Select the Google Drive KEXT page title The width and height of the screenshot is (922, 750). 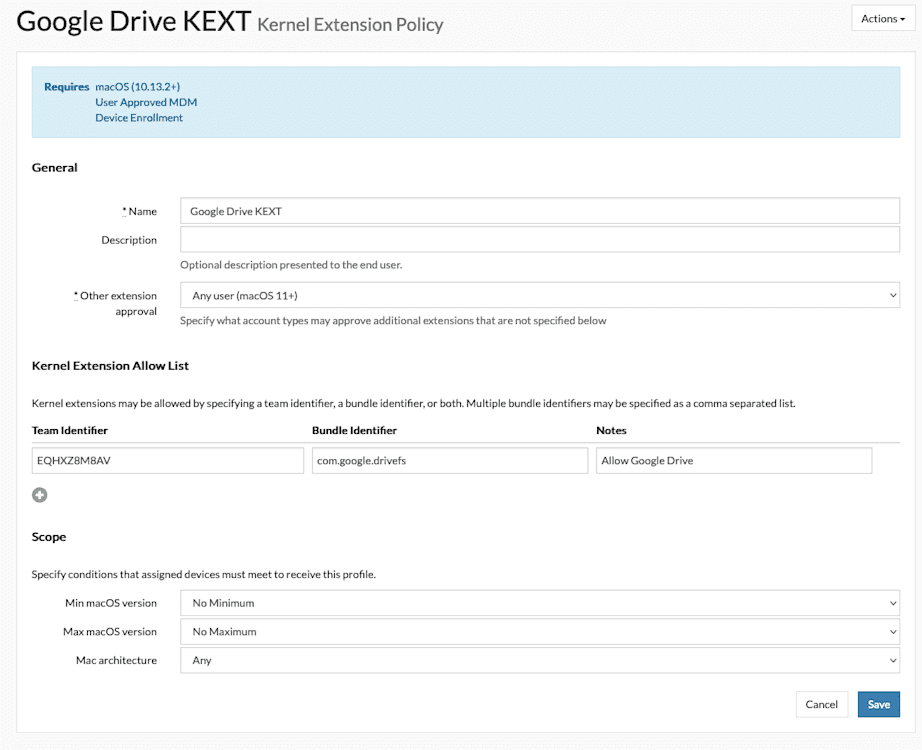pyautogui.click(x=133, y=21)
